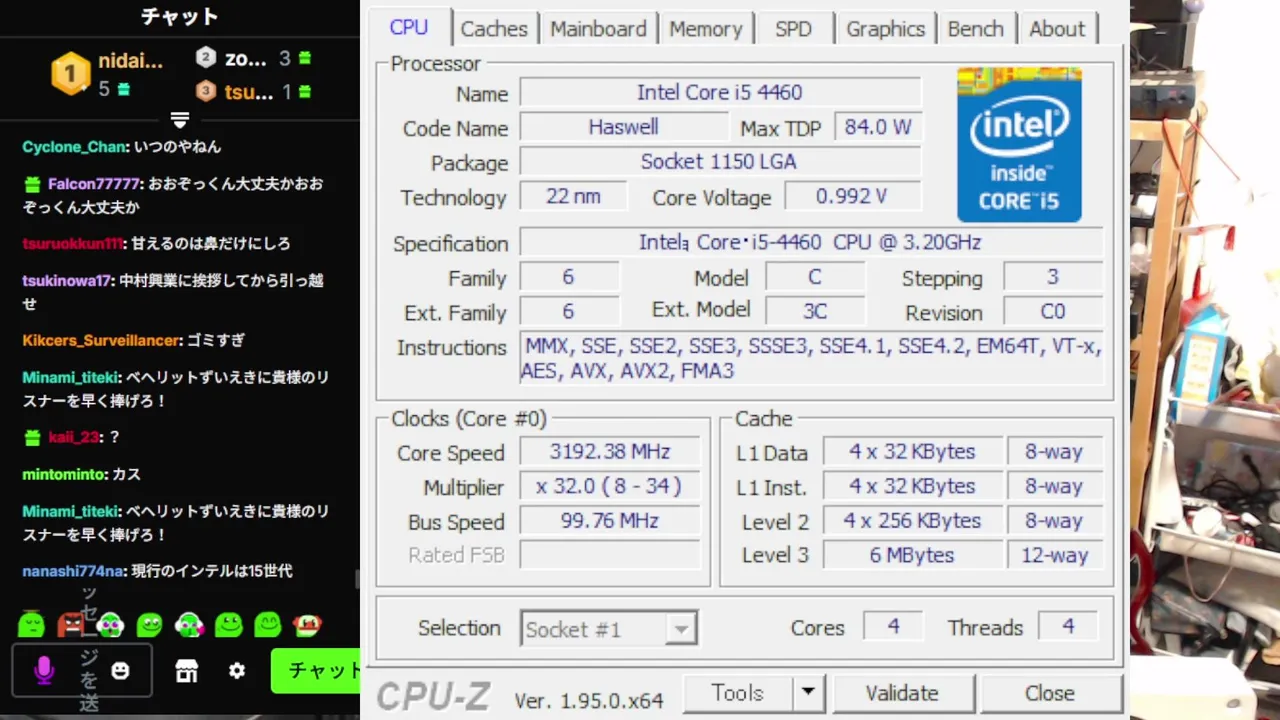Pick the sleeping angel slime emote

(x=31, y=624)
